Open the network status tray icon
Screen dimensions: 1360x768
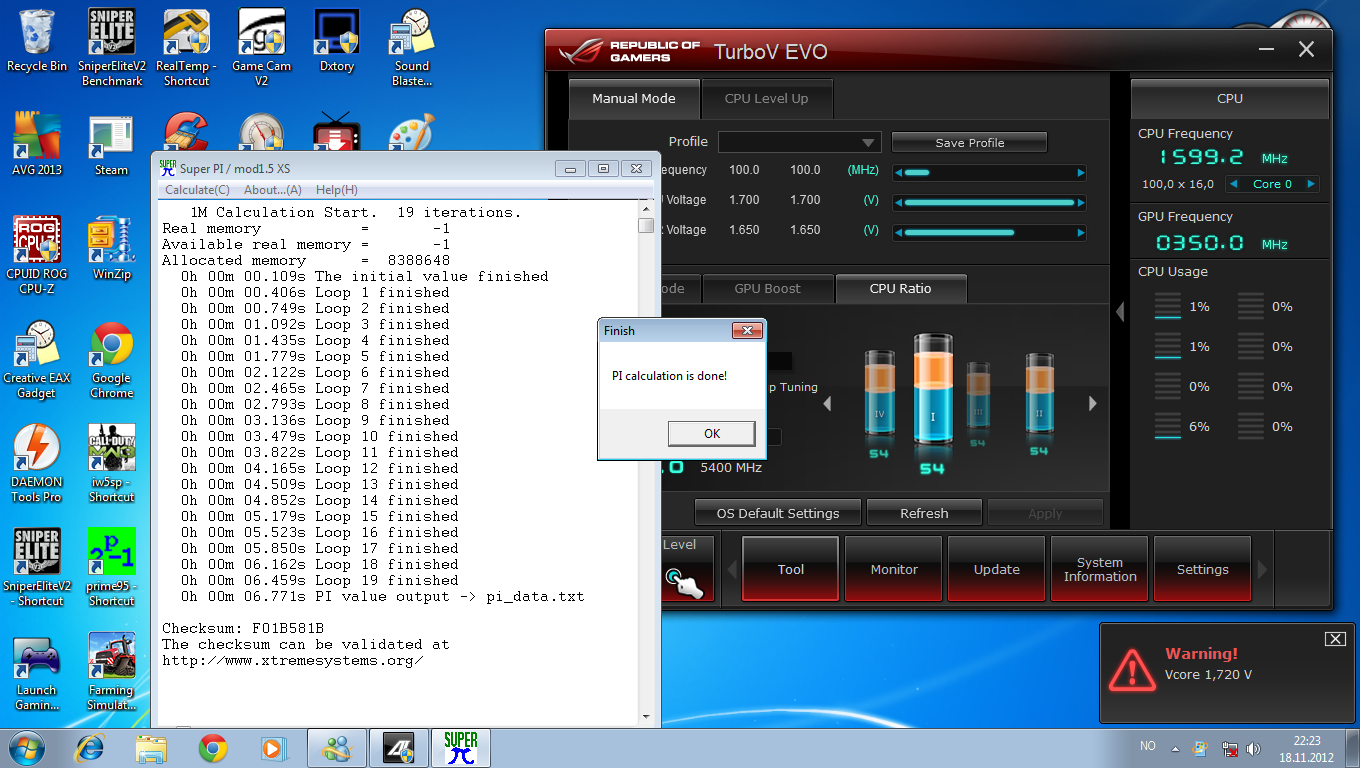click(x=1232, y=748)
